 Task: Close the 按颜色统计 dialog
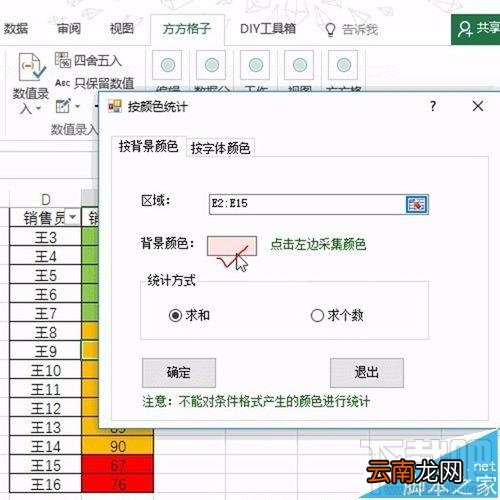click(x=478, y=106)
